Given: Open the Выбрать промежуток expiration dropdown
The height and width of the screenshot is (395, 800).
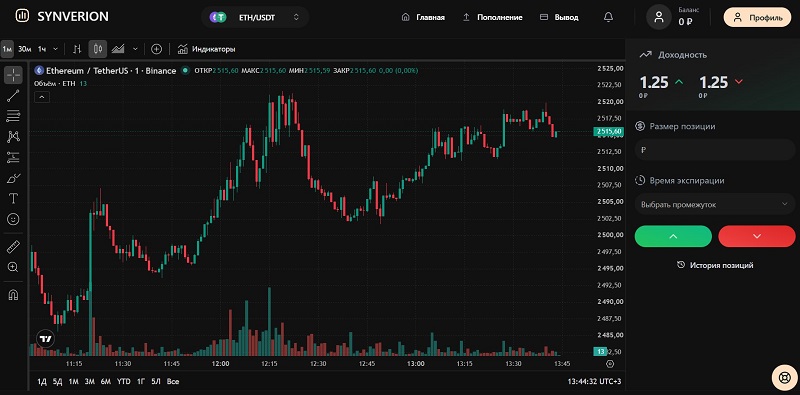Looking at the screenshot, I should (x=714, y=205).
